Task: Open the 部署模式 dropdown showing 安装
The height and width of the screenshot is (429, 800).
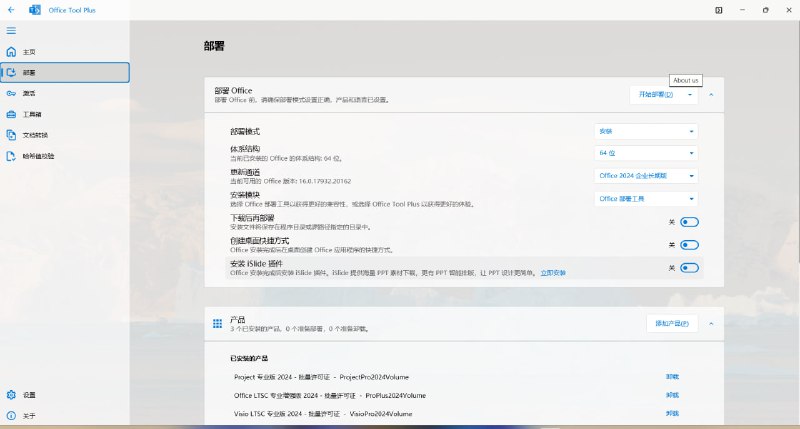Action: 646,132
